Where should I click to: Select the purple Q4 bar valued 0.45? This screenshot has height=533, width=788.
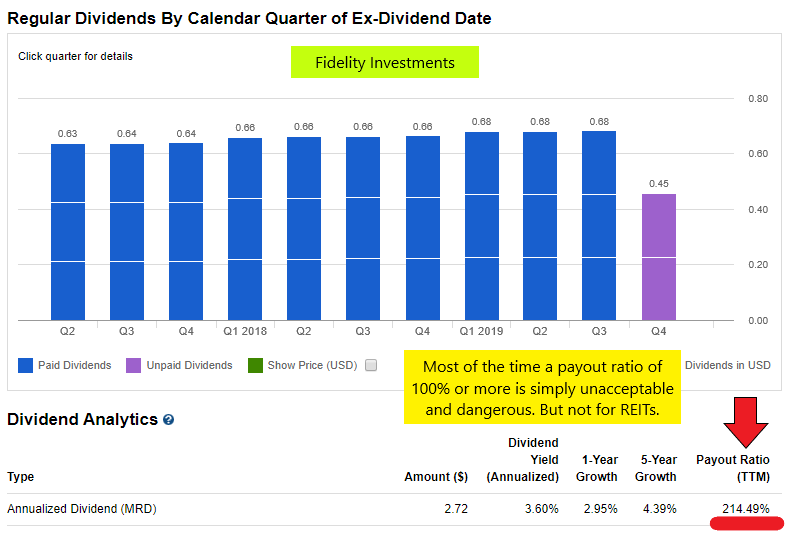[658, 257]
